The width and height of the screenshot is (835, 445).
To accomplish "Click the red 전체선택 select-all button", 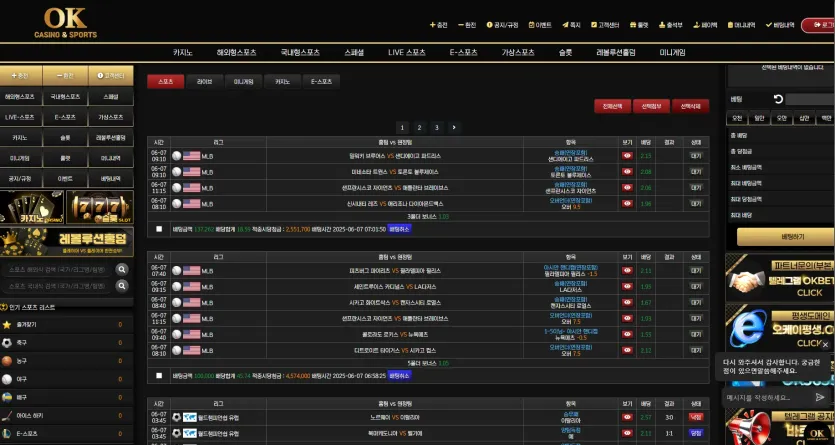I will [x=612, y=106].
